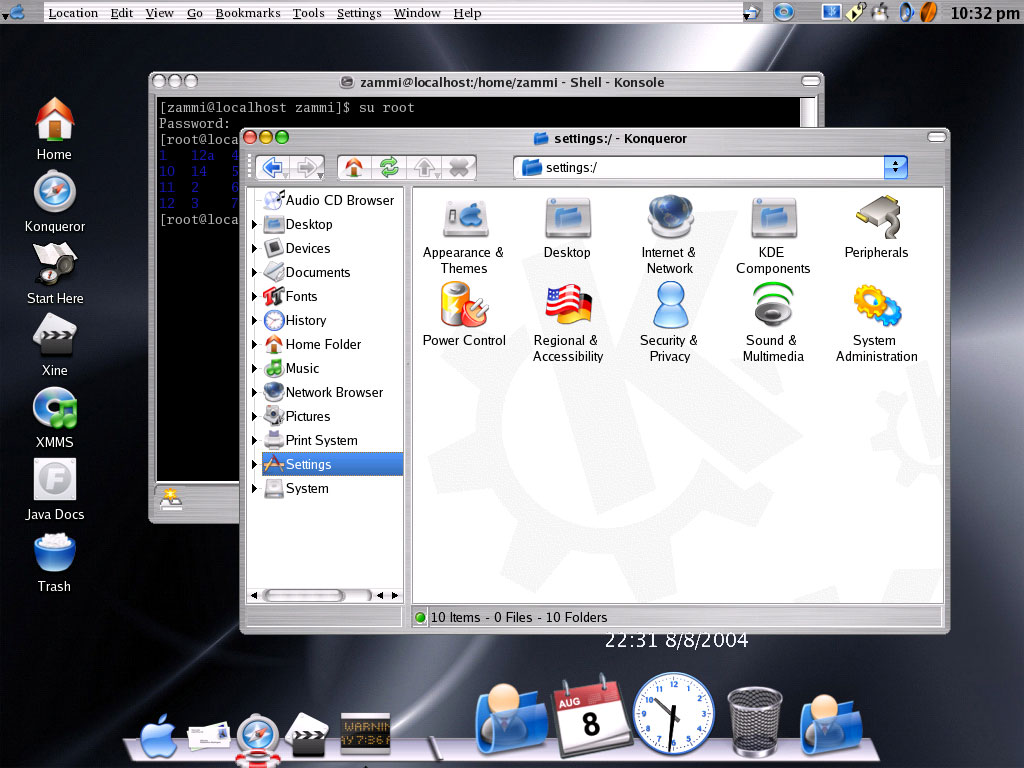Screen dimensions: 1024x768
Task: Open the AUG 8 calendar in dock
Action: [x=590, y=716]
